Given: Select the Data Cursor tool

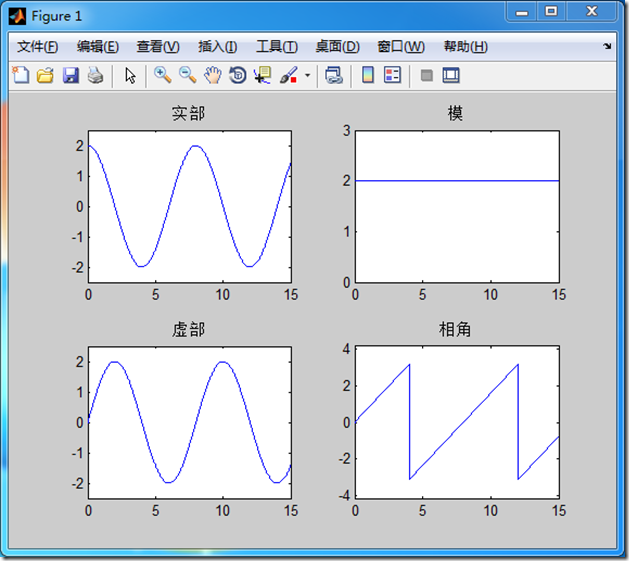Looking at the screenshot, I should 262,75.
